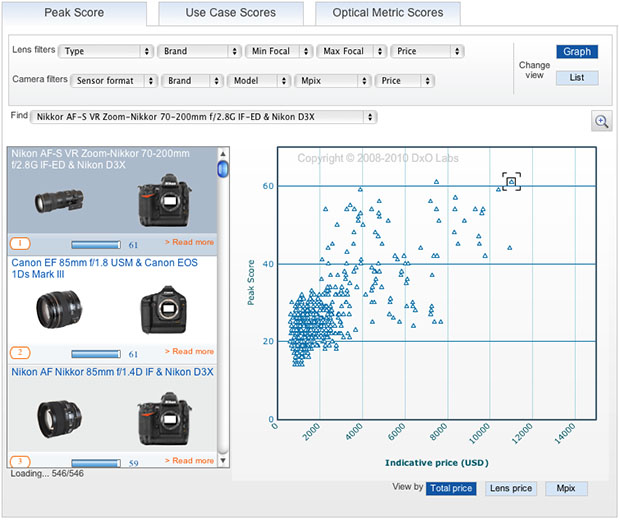Switch to Graph view
The image size is (620, 520).
(x=577, y=52)
